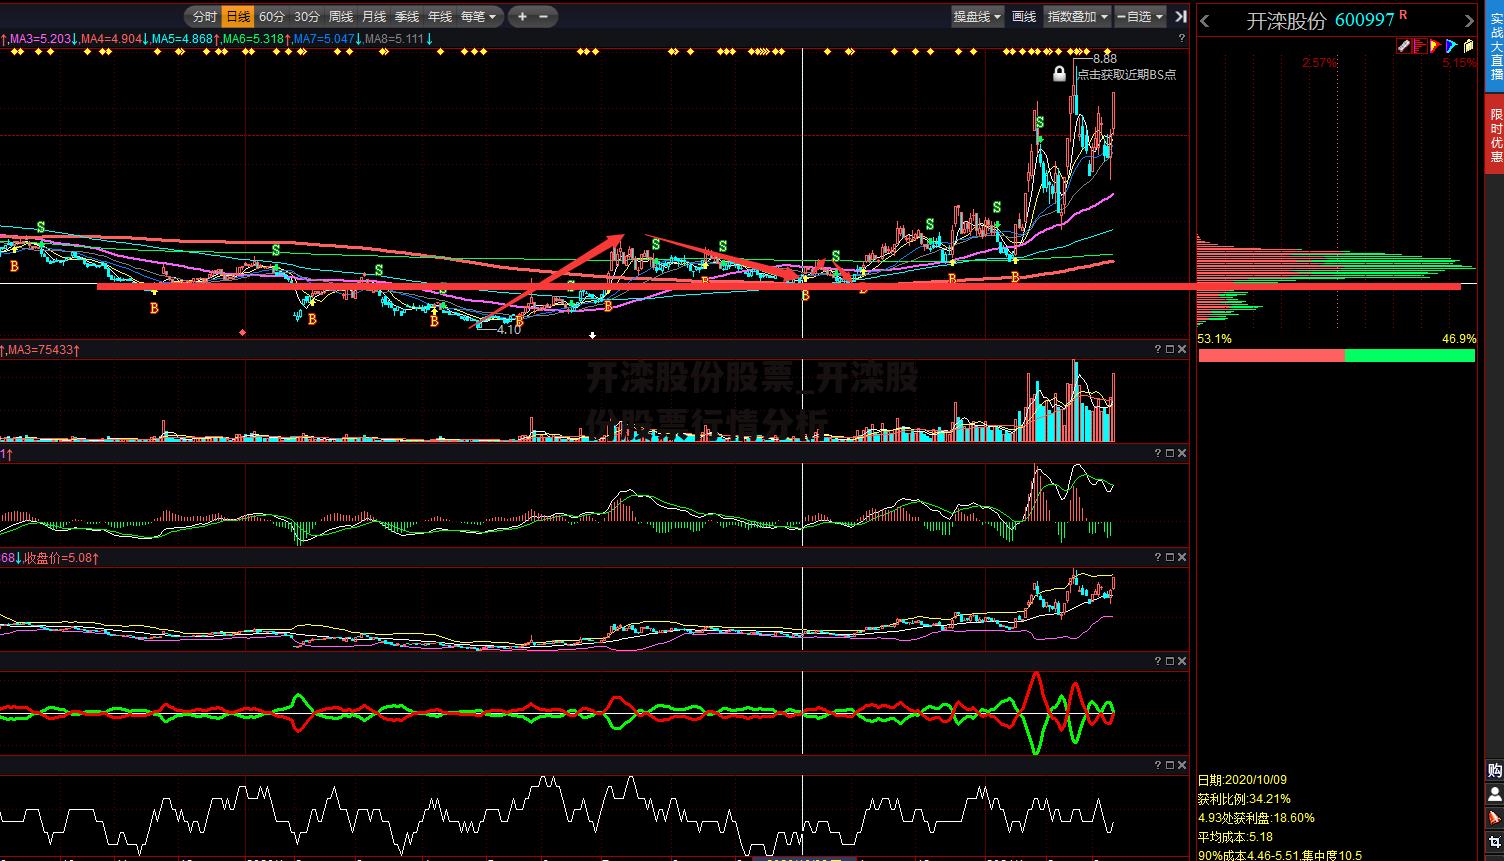1504x861 pixels.
Task: Zoom in chart with plus button
Action: tap(522, 16)
